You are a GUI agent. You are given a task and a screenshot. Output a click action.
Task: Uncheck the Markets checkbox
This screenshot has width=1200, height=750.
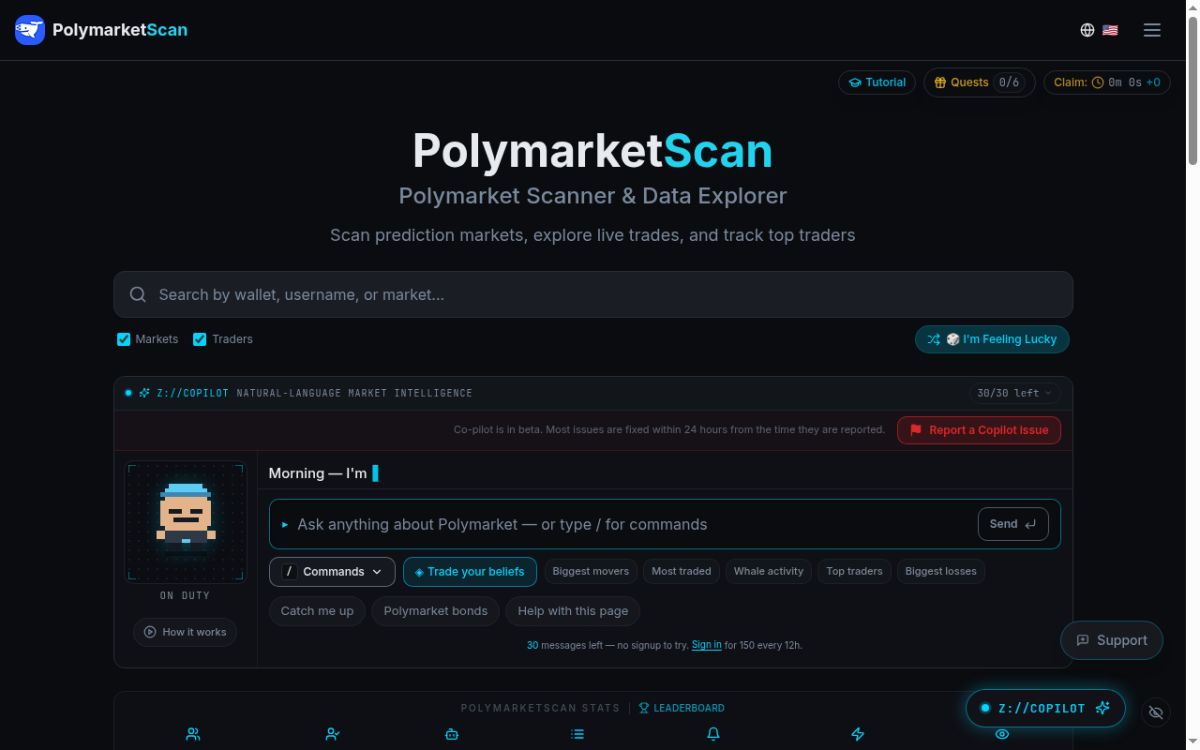tap(124, 339)
